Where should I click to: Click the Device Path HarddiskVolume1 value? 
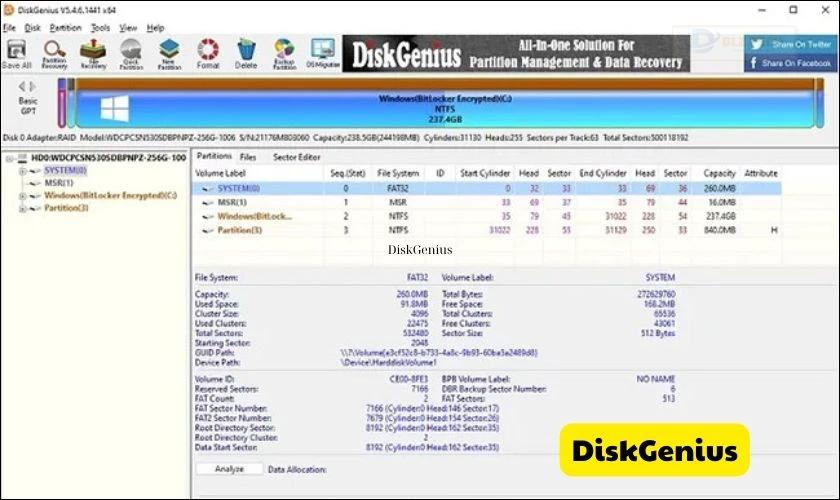[x=388, y=362]
